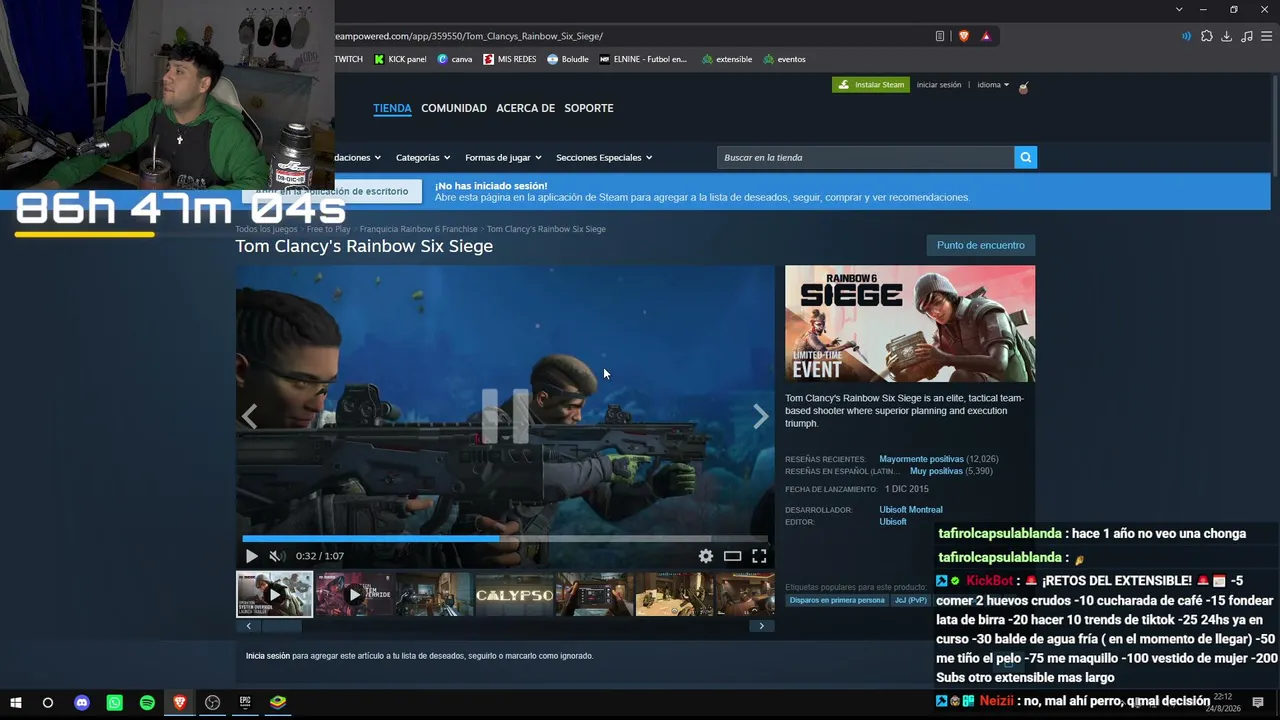This screenshot has height=720, width=1280.
Task: Open Spotify from the taskbar
Action: coord(147,703)
